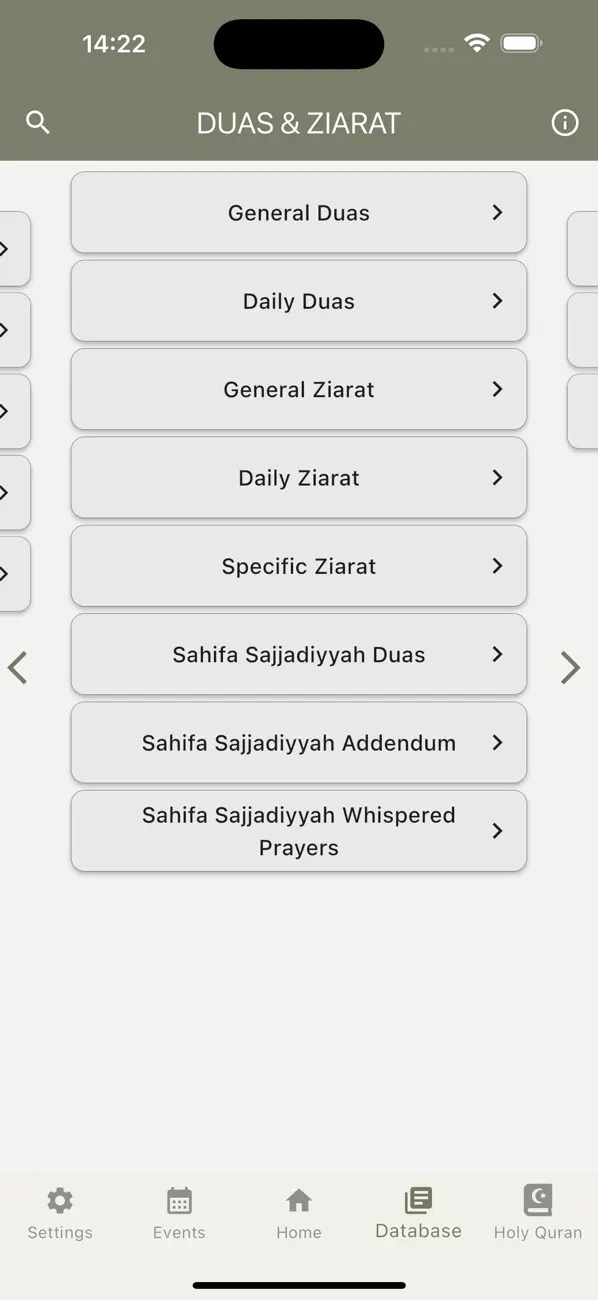598x1300 pixels.
Task: Expand the Specific Ziarat chevron
Action: pyautogui.click(x=497, y=566)
